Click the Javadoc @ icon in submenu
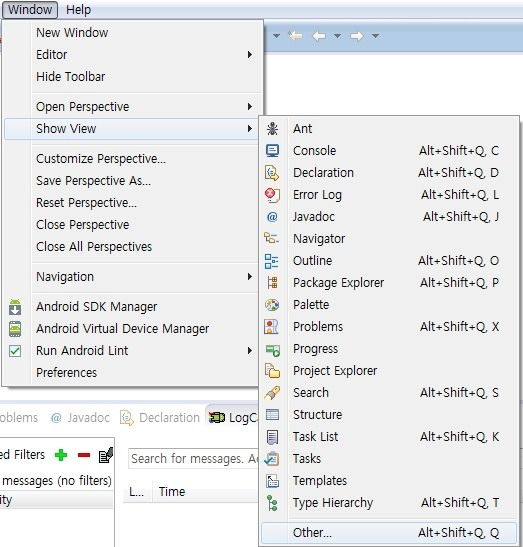This screenshot has height=547, width=523. 272,217
